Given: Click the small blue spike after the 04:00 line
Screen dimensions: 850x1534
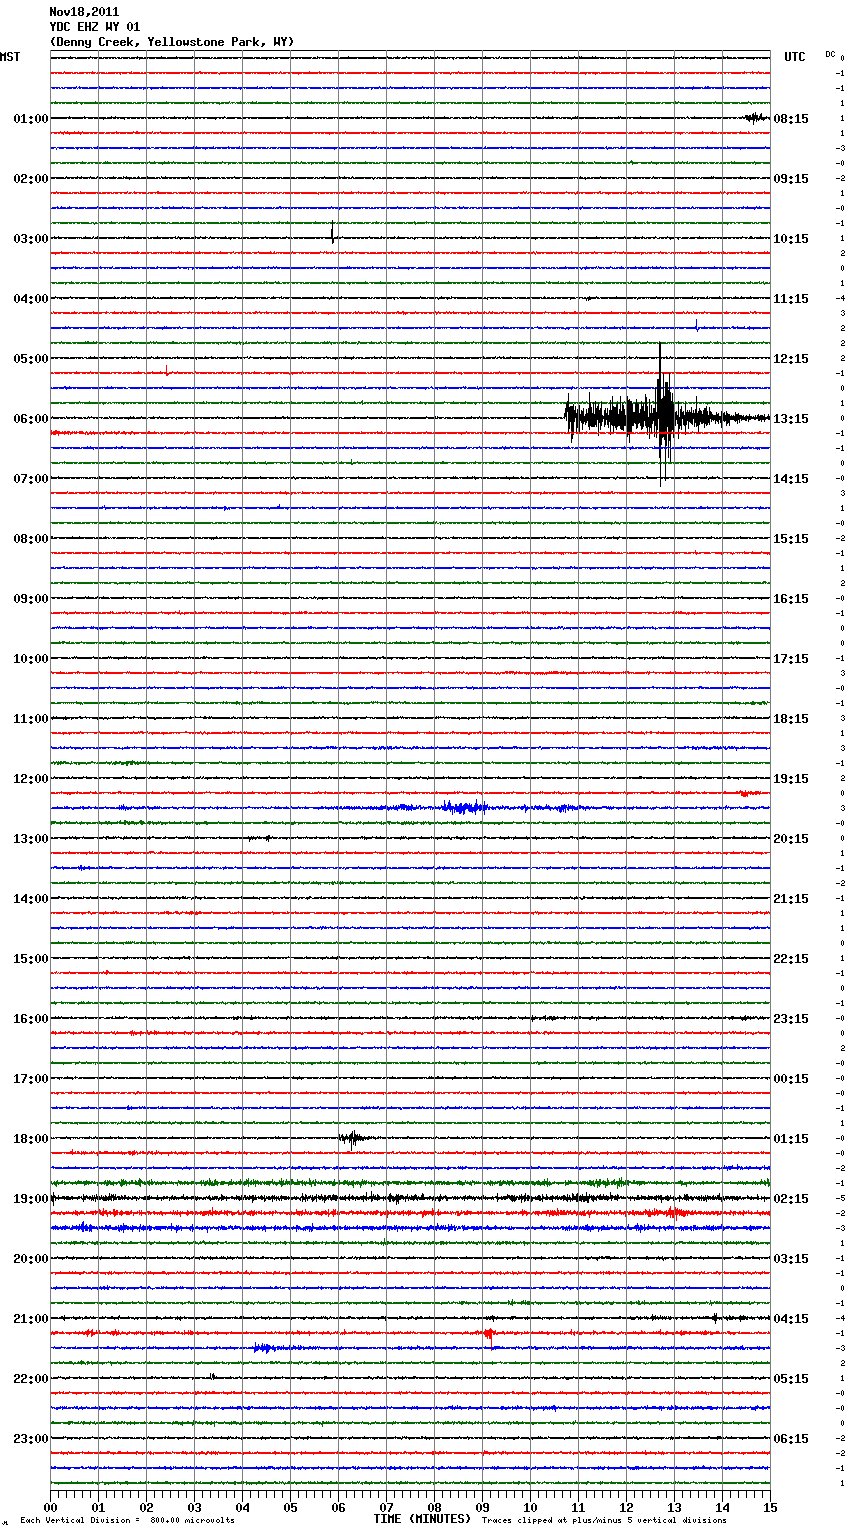Looking at the screenshot, I should (x=696, y=324).
